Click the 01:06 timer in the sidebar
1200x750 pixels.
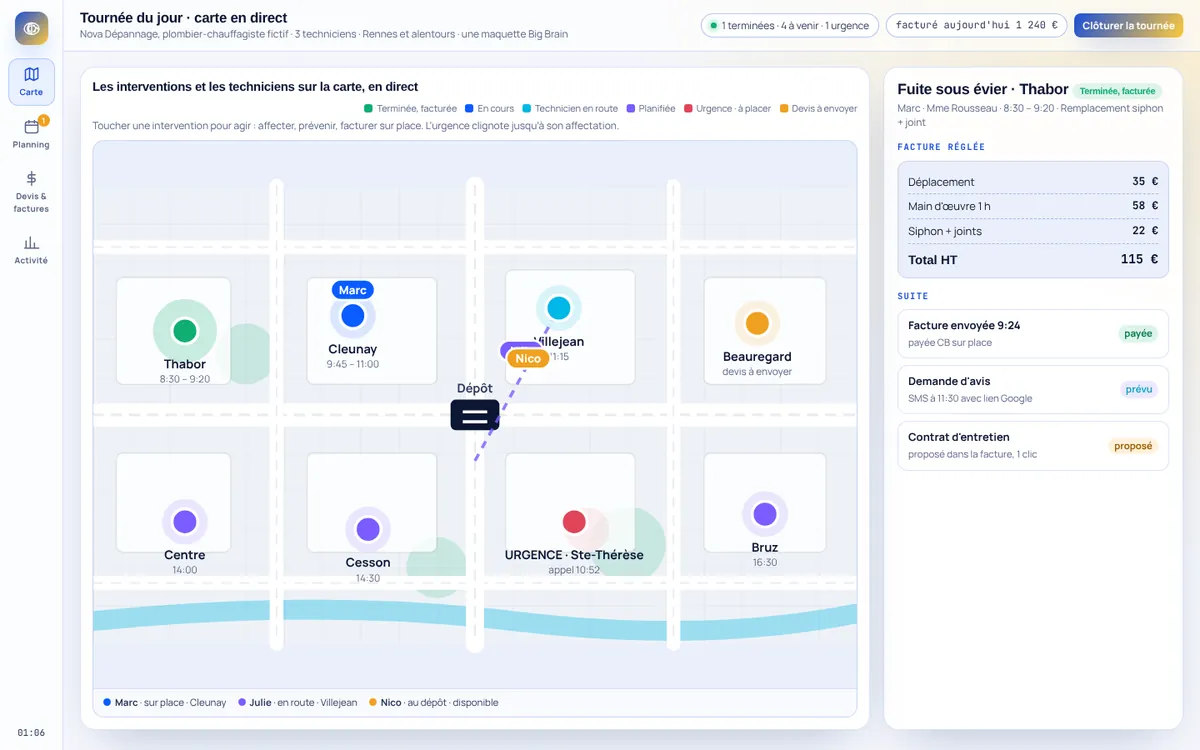pos(31,733)
